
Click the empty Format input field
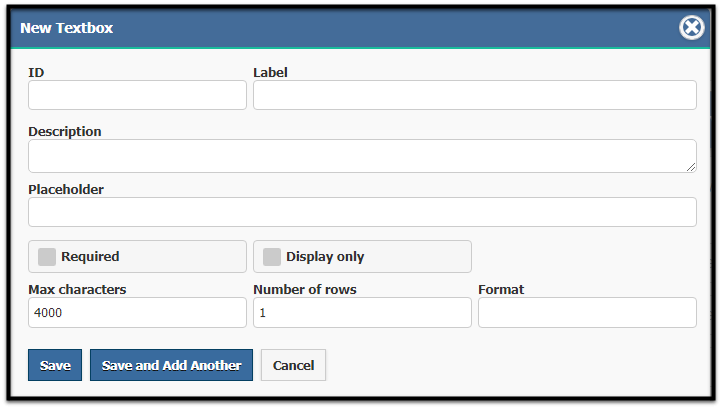click(587, 312)
